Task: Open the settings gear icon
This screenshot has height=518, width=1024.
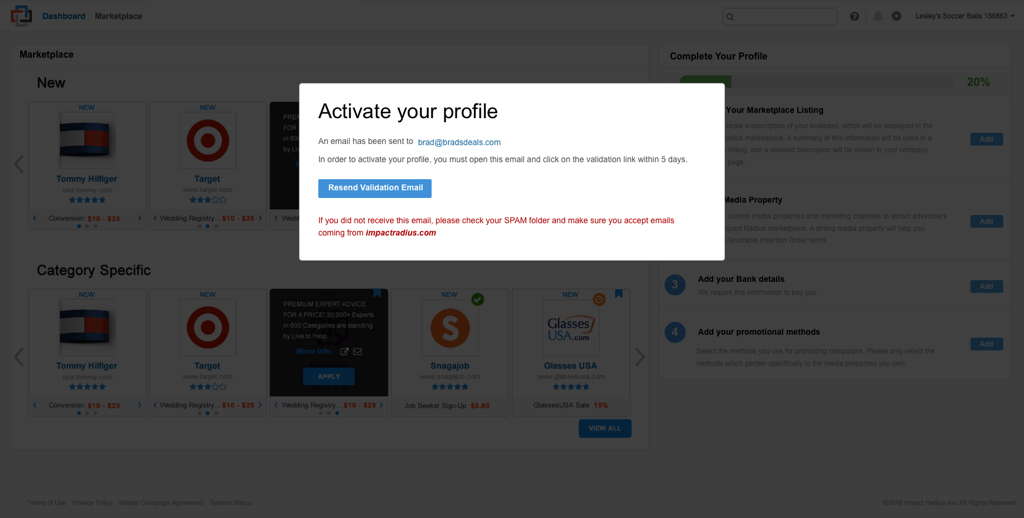Action: click(897, 16)
